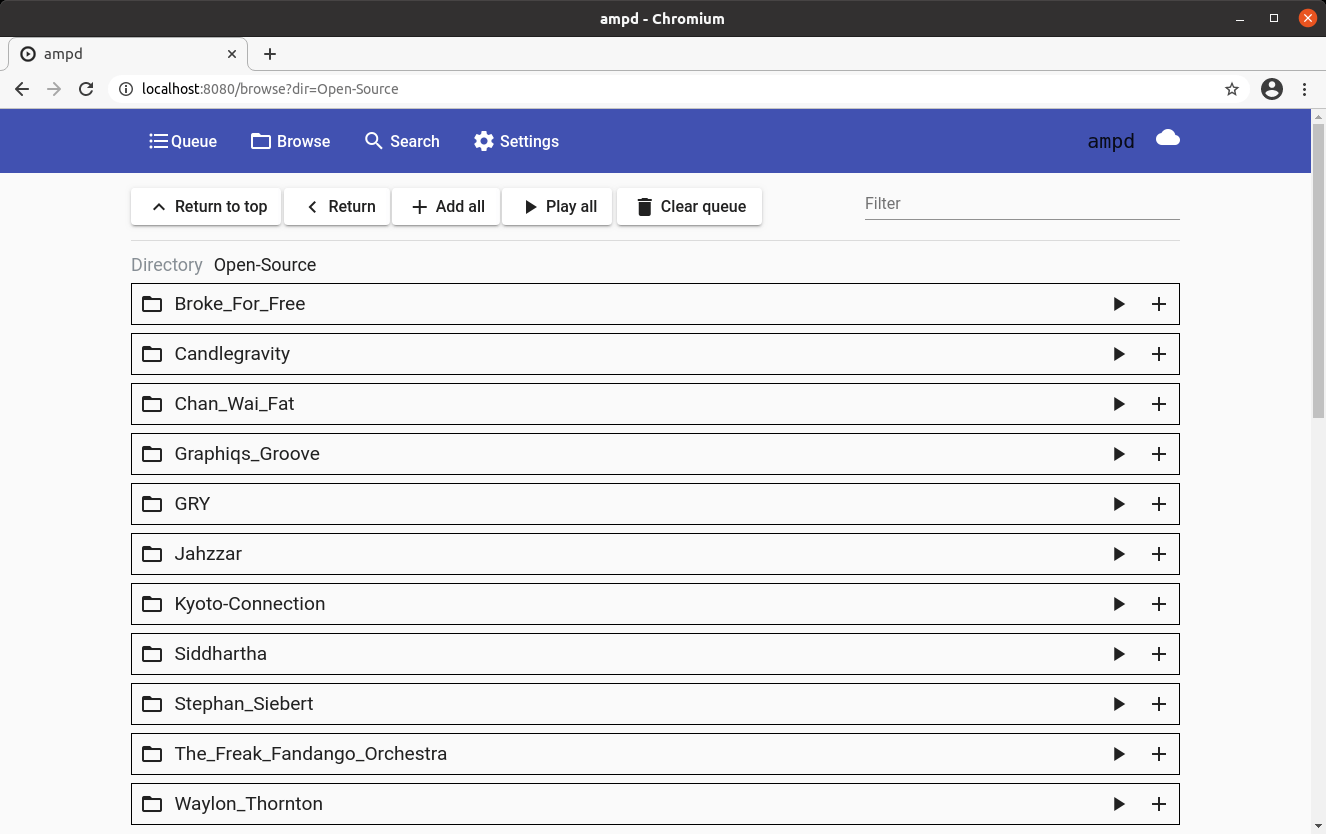Add Jahzzar to the queue

click(1159, 554)
